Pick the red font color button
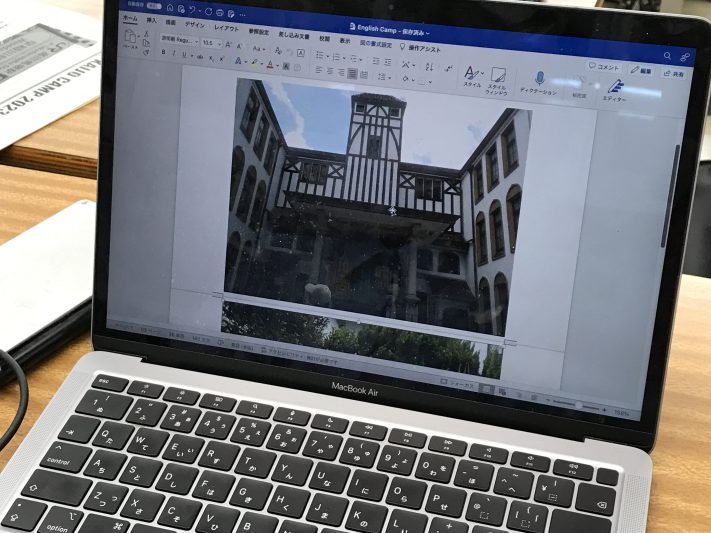711x533 pixels. tap(270, 65)
